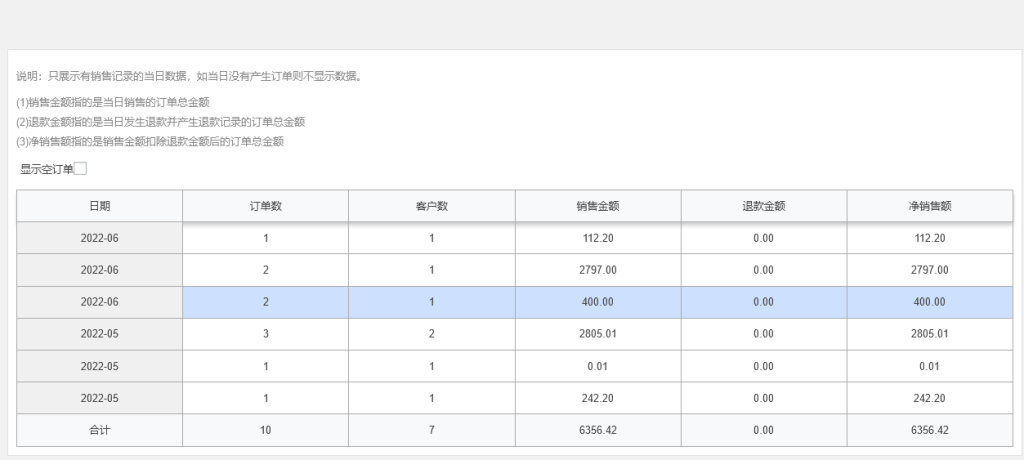1024x460 pixels.
Task: Select the 净销售额 column header
Action: coord(929,206)
